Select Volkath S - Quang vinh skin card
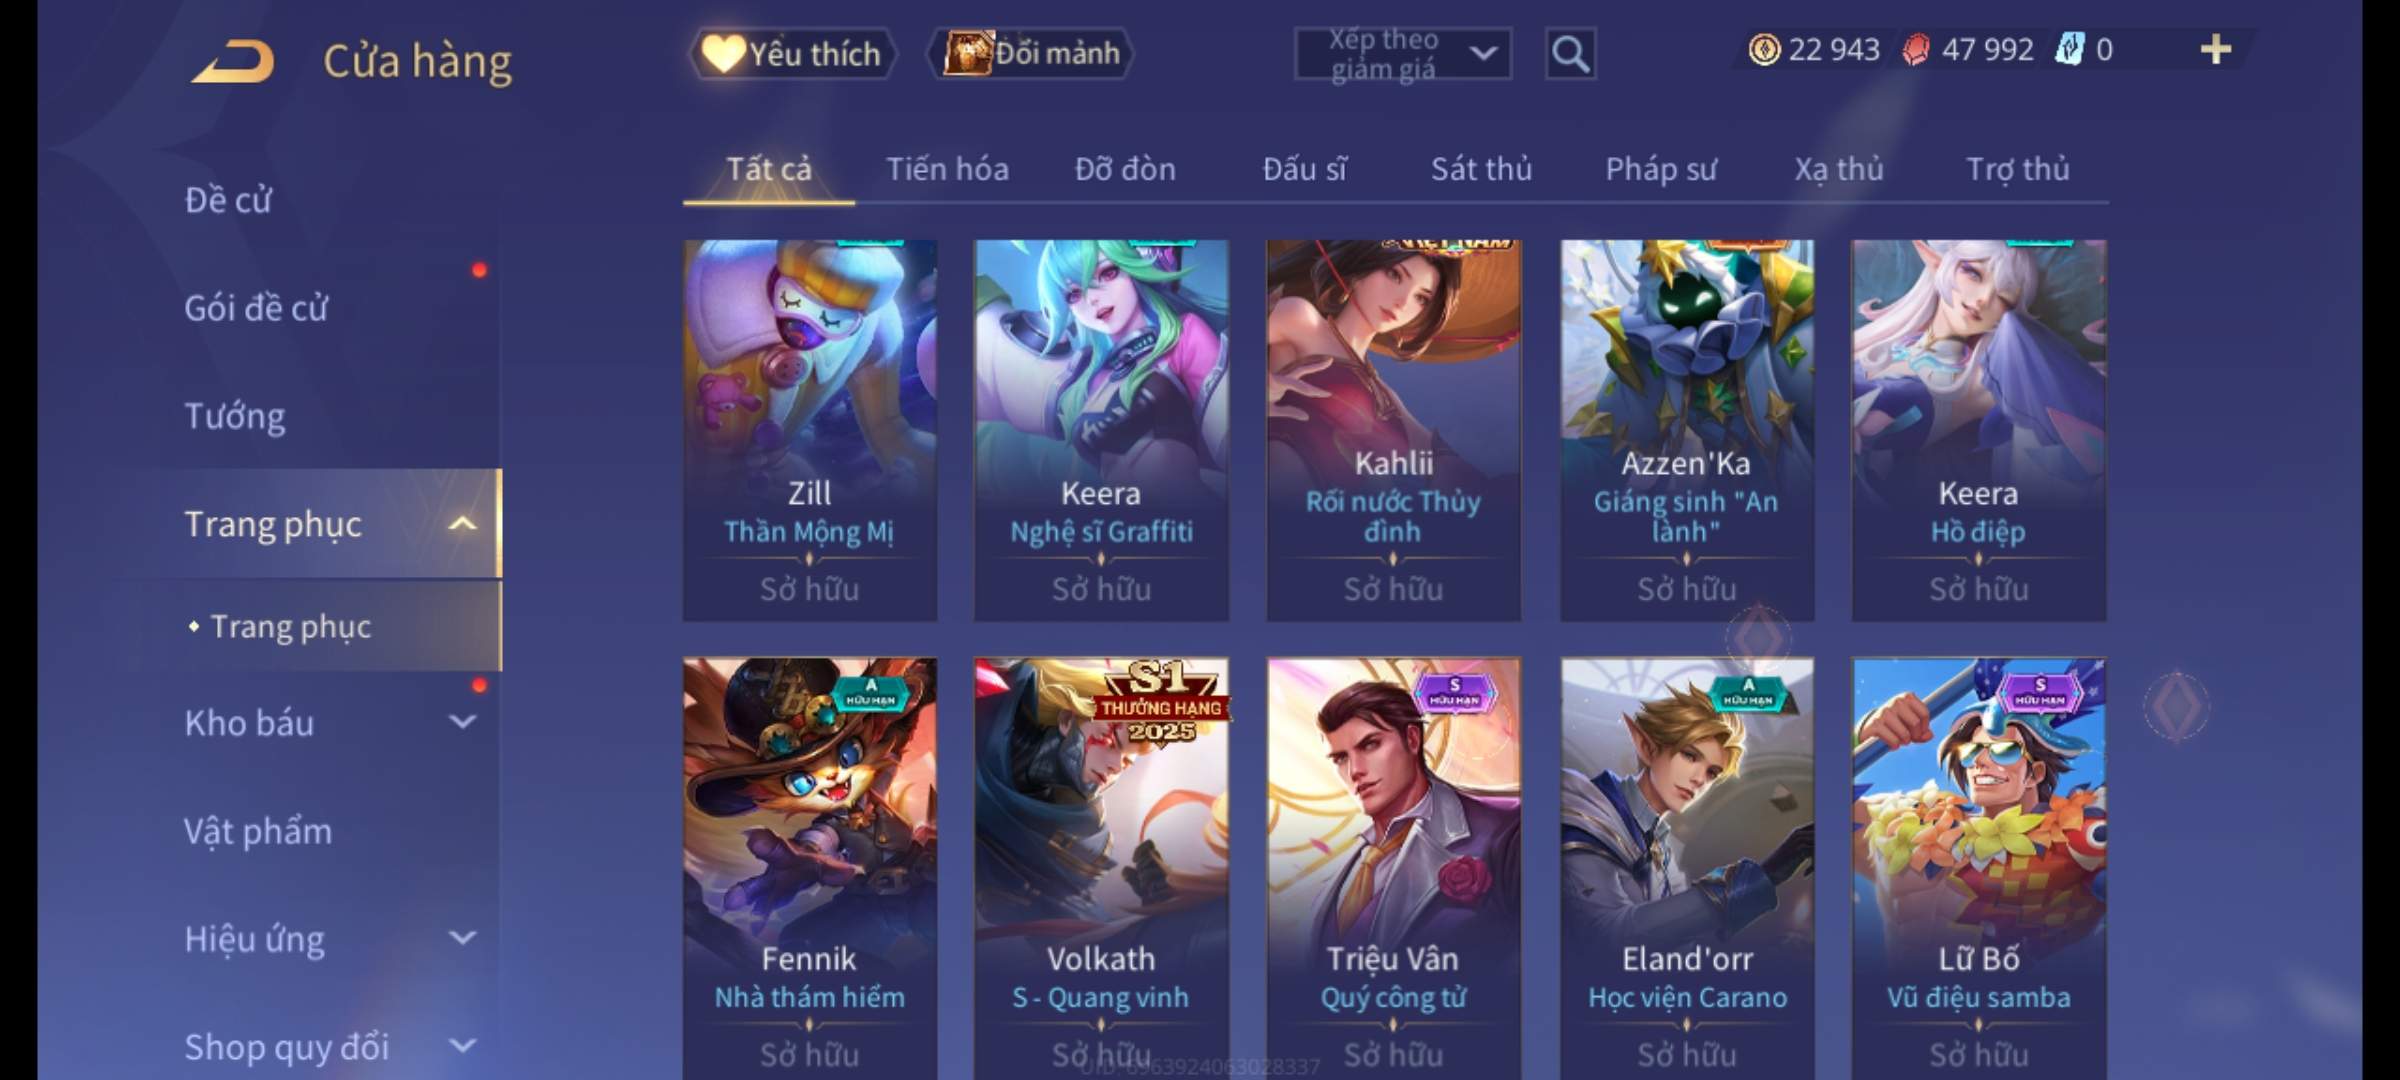2400x1080 pixels. click(1102, 868)
